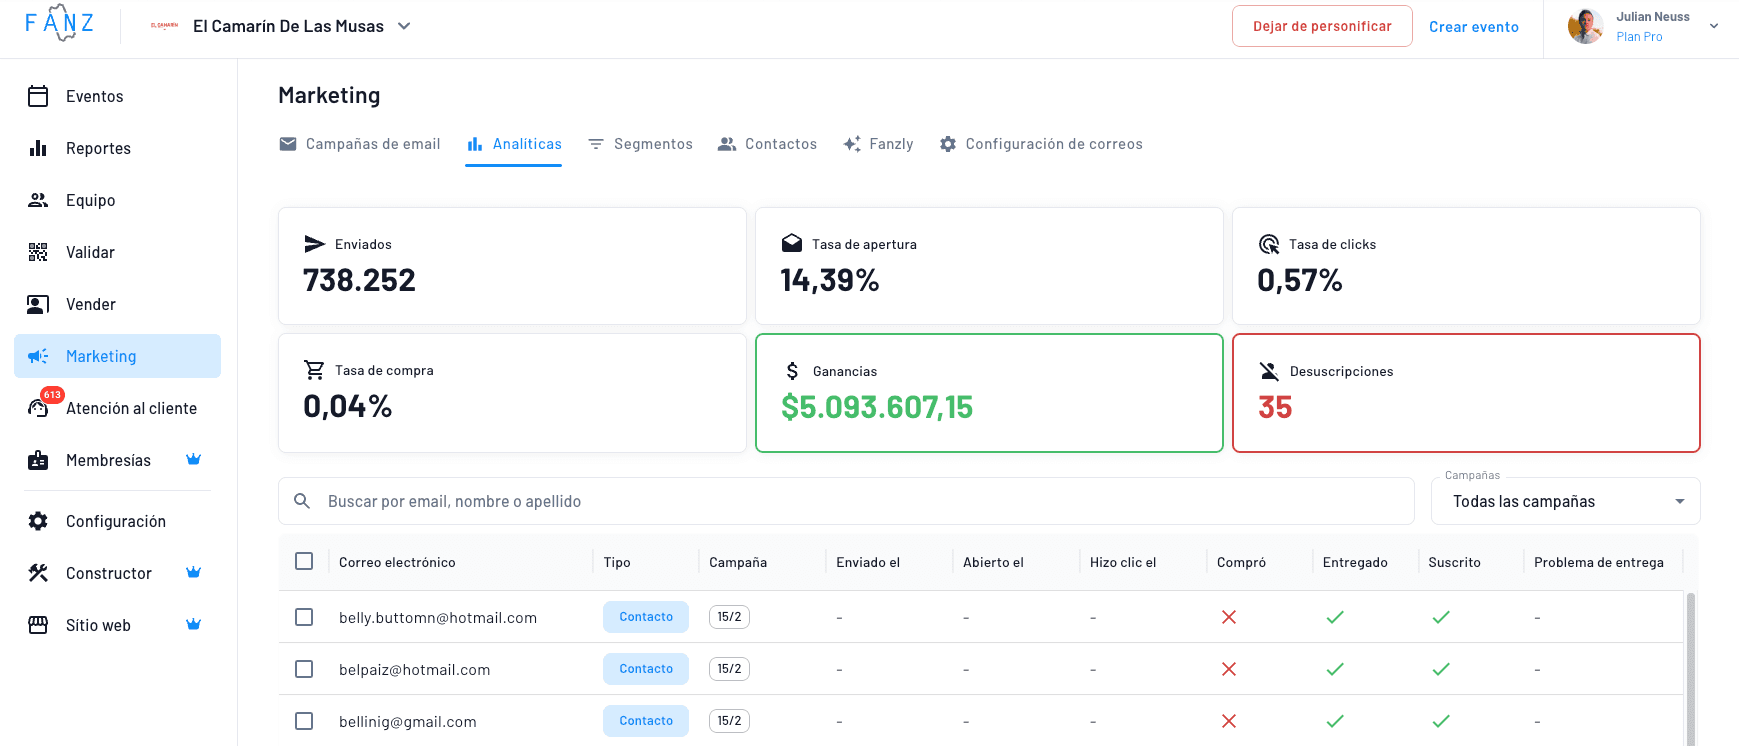This screenshot has width=1739, height=746.
Task: Open Atención al cliente in the sidebar
Action: coord(117,408)
